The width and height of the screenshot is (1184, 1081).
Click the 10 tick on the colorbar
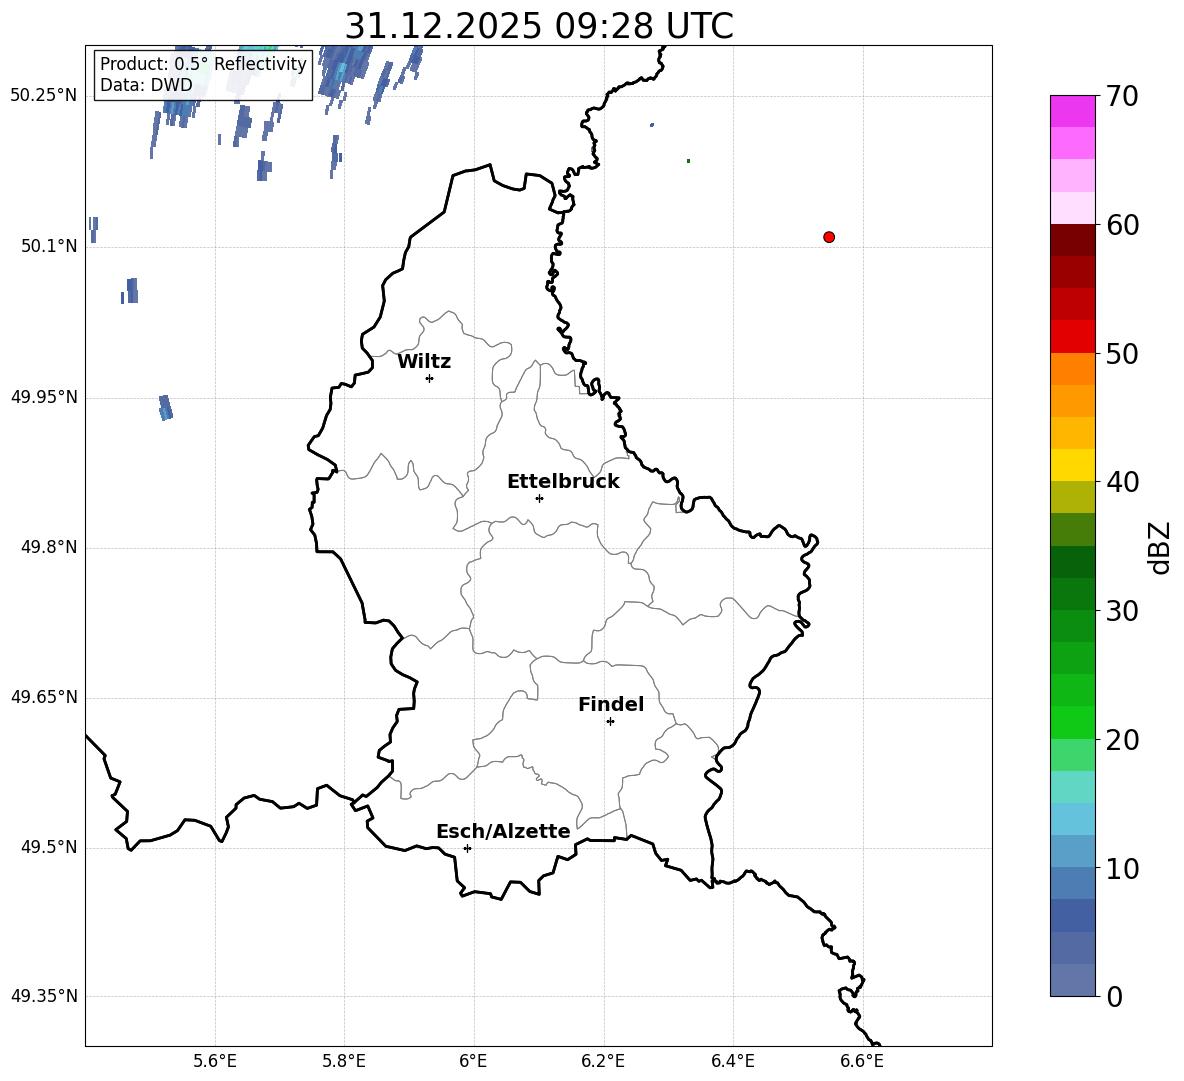click(1122, 868)
